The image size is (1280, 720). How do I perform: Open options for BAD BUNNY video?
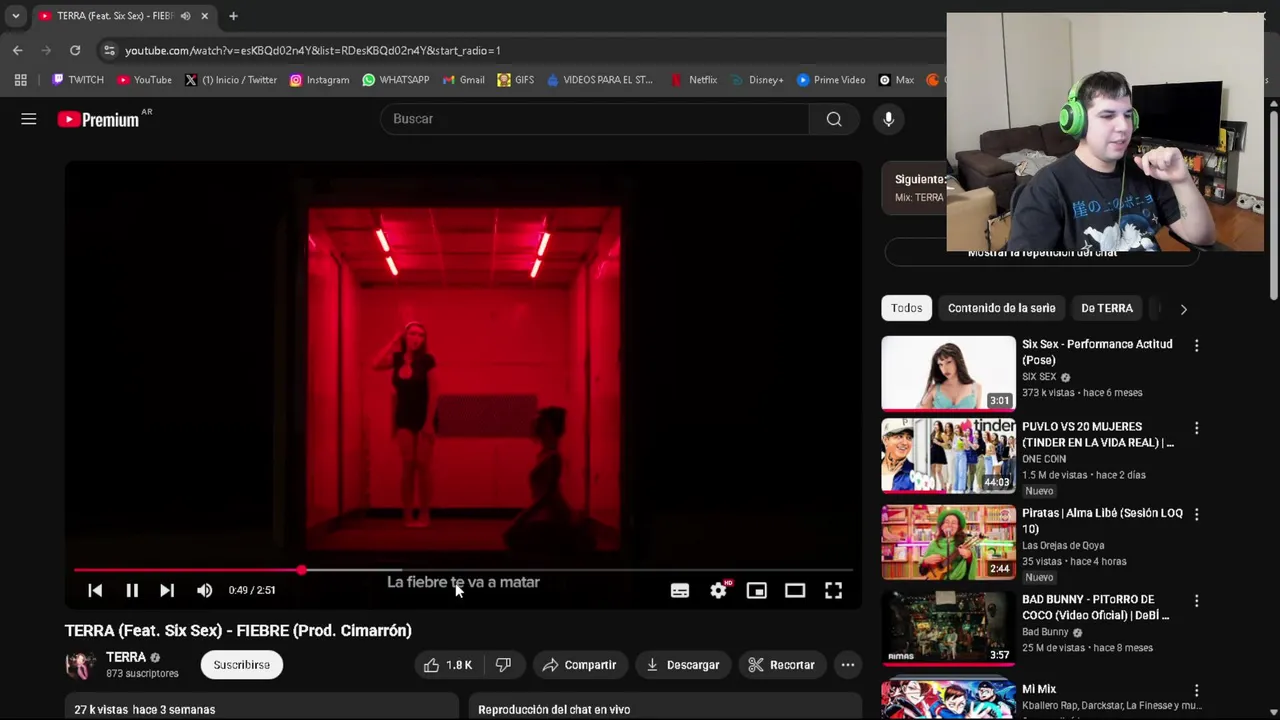1196,601
